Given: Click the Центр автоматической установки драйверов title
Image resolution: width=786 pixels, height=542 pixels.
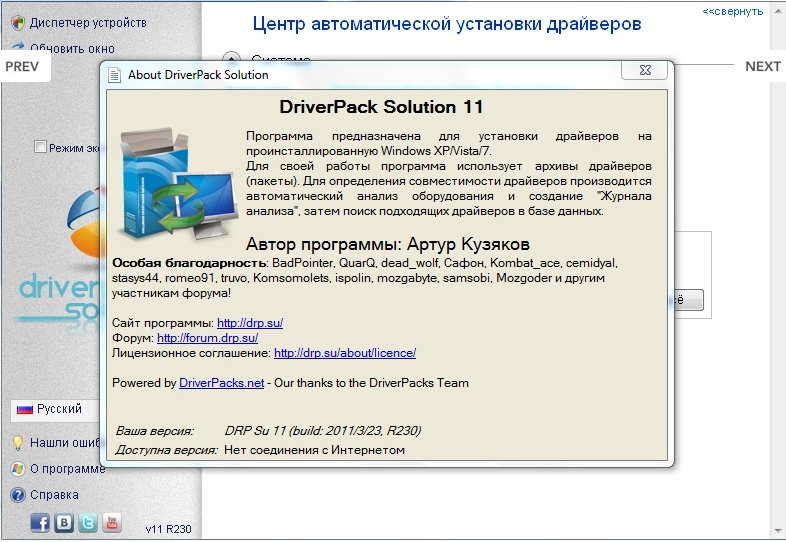Looking at the screenshot, I should point(447,24).
